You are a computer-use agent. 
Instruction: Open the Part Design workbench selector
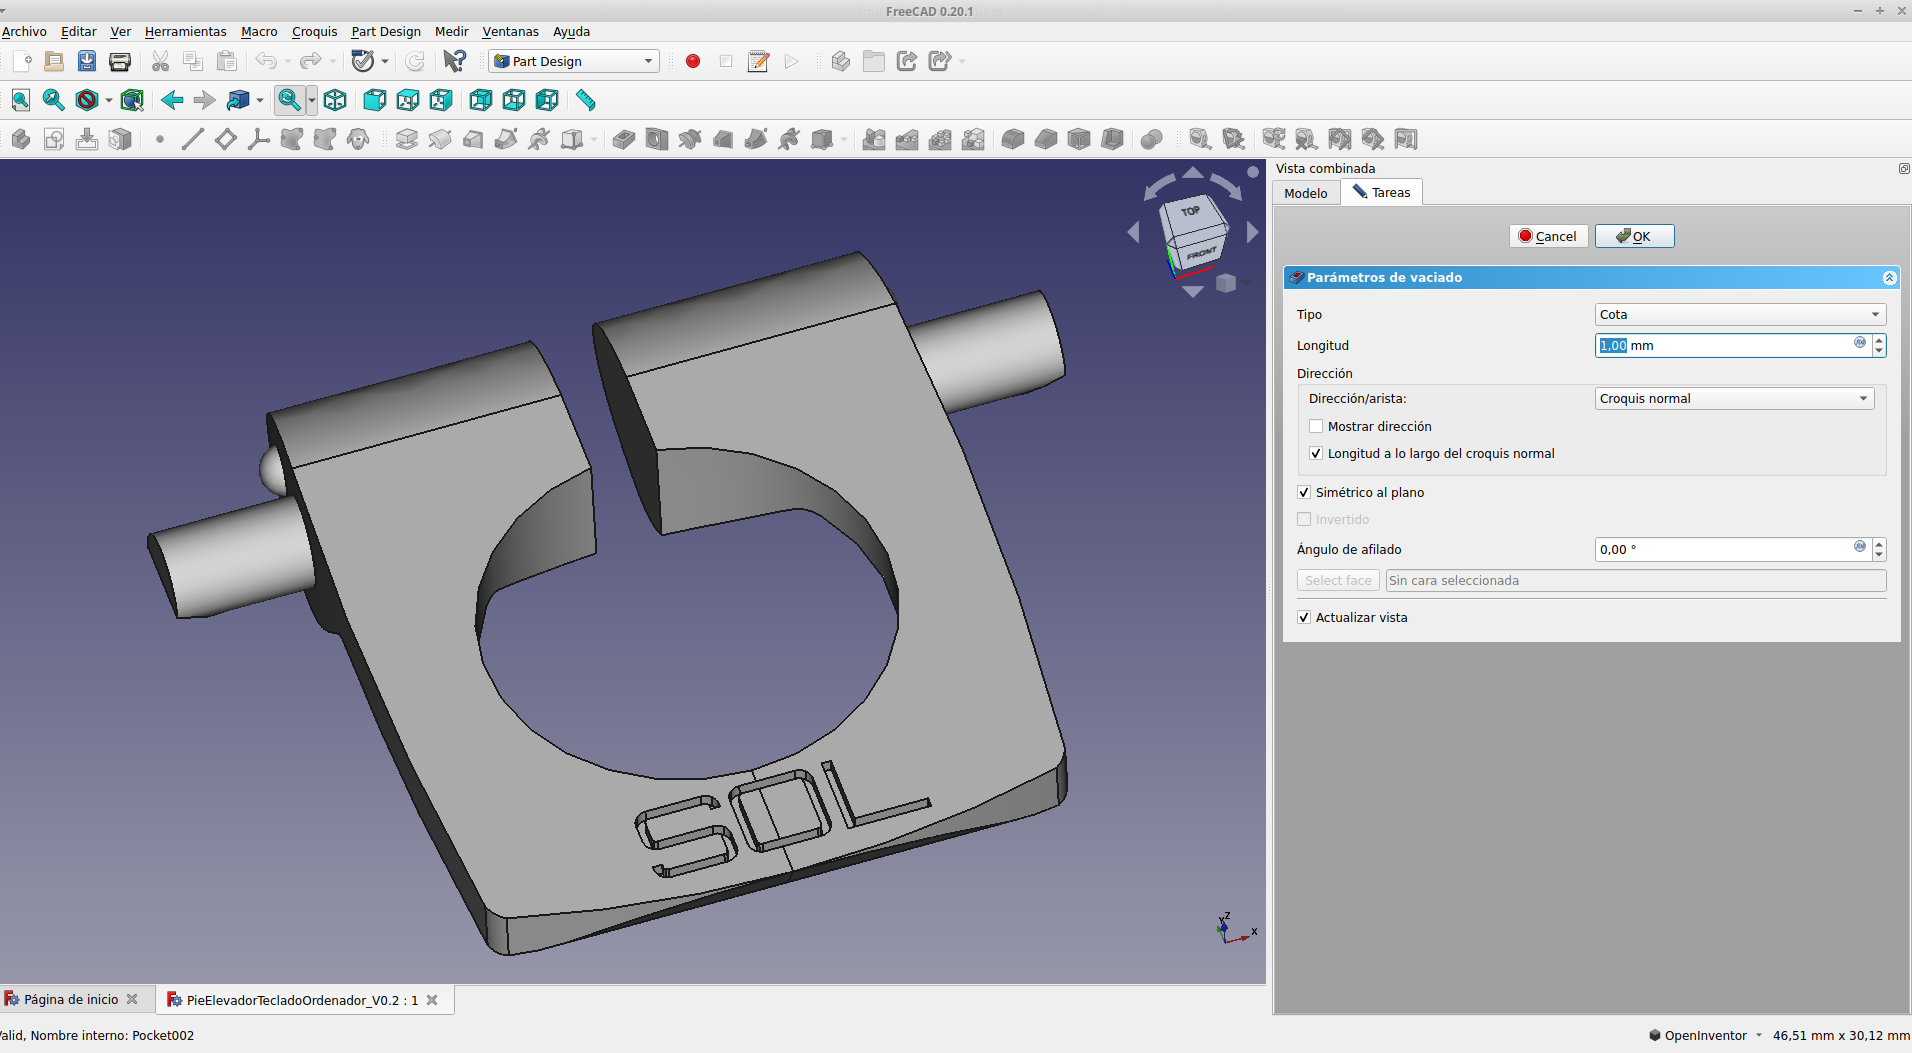pos(574,61)
